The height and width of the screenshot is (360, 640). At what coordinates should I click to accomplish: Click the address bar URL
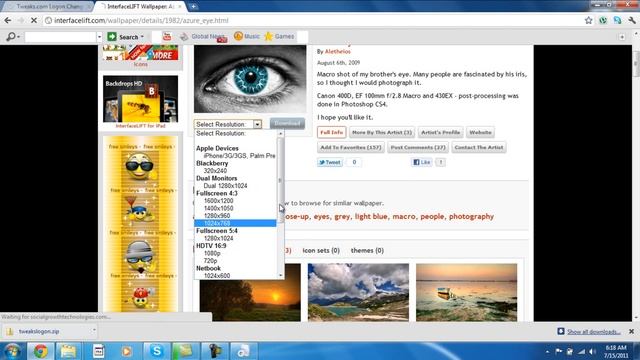point(141,20)
